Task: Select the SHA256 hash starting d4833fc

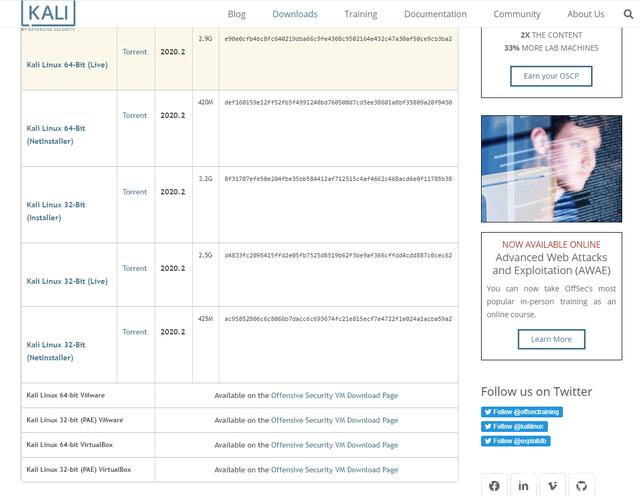Action: click(x=338, y=256)
